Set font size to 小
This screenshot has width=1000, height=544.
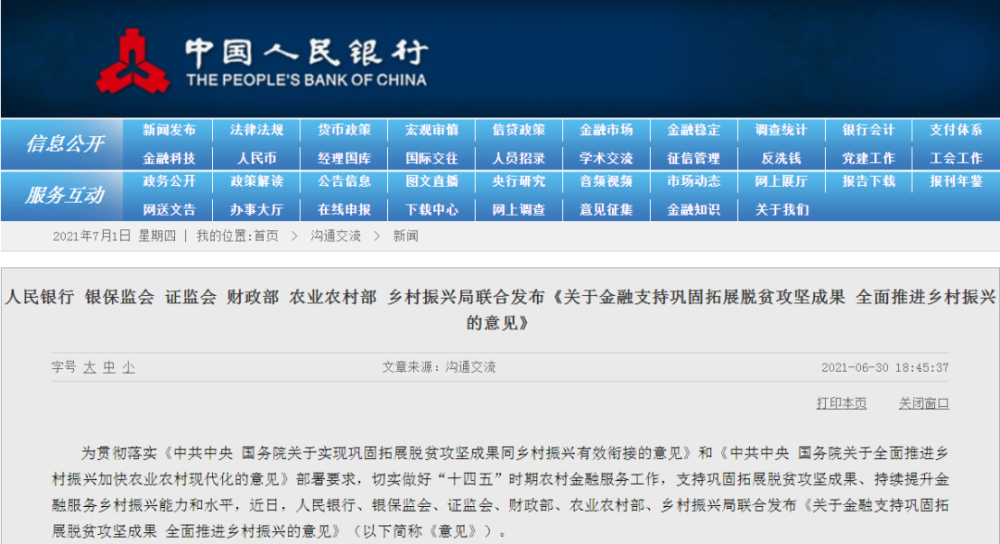(x=128, y=368)
